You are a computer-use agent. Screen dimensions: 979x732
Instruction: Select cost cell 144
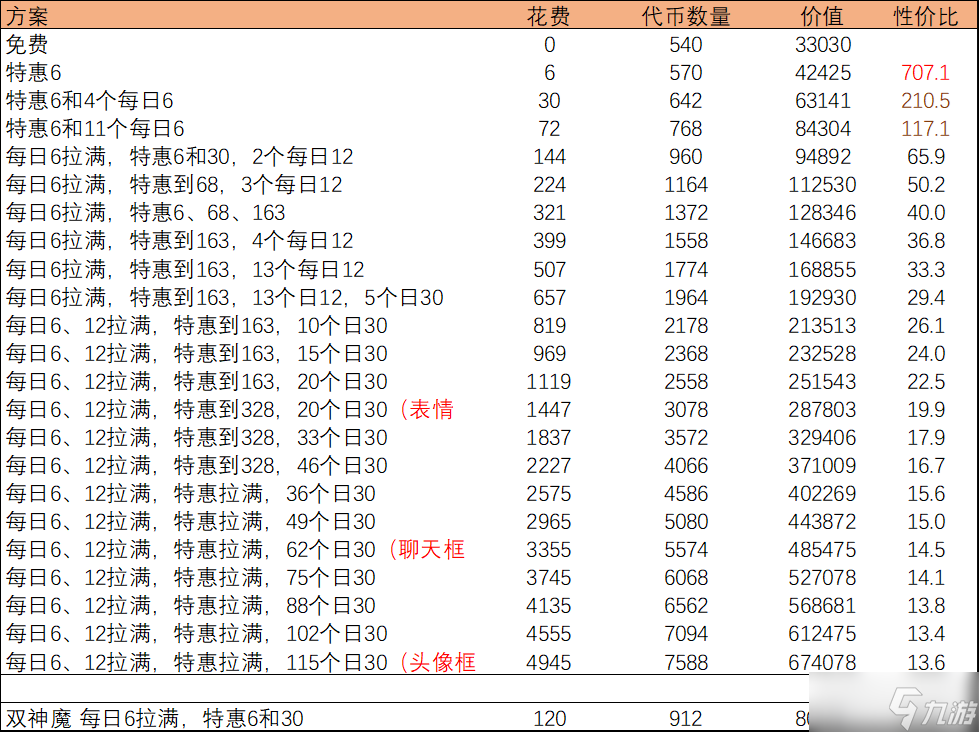(549, 156)
